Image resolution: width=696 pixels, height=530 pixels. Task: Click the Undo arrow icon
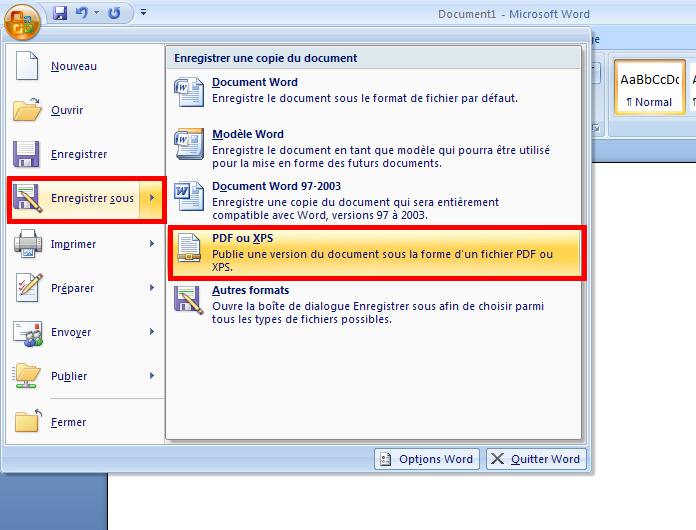coord(83,14)
